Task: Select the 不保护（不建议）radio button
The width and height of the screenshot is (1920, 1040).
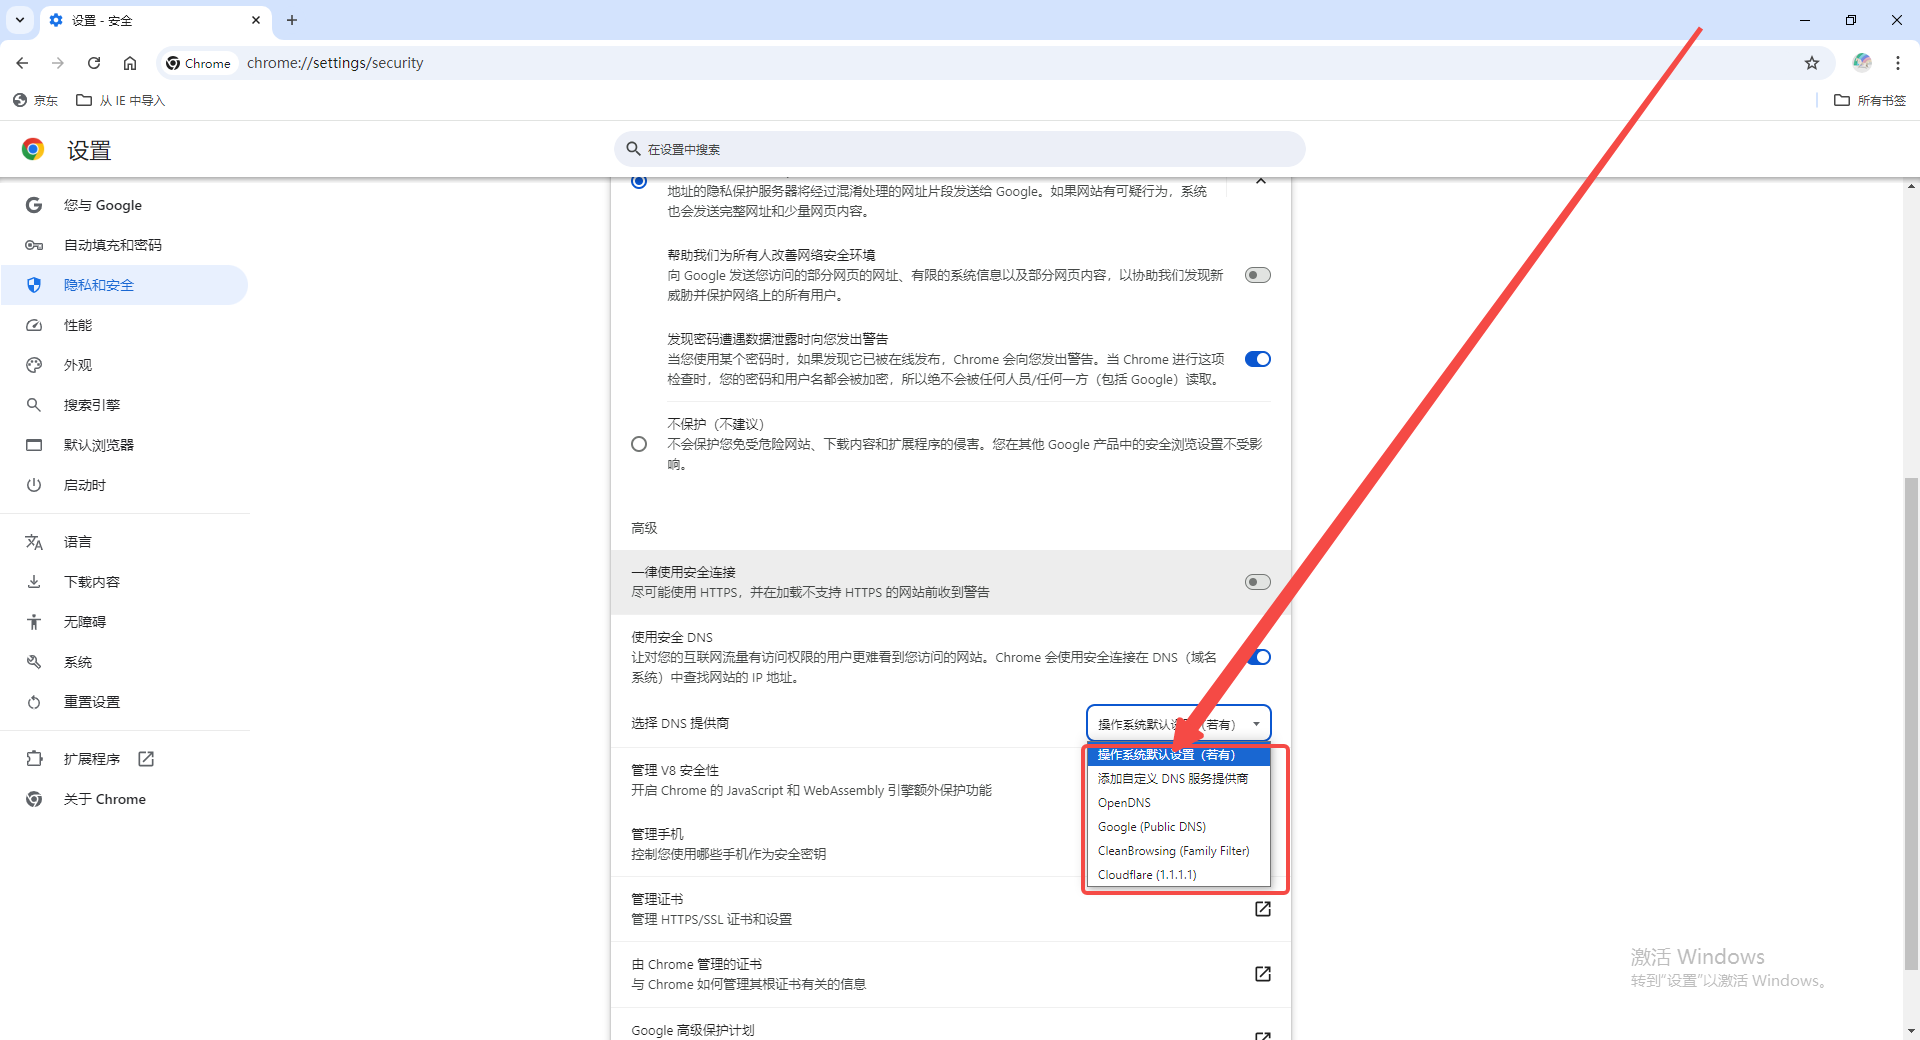Action: click(639, 444)
